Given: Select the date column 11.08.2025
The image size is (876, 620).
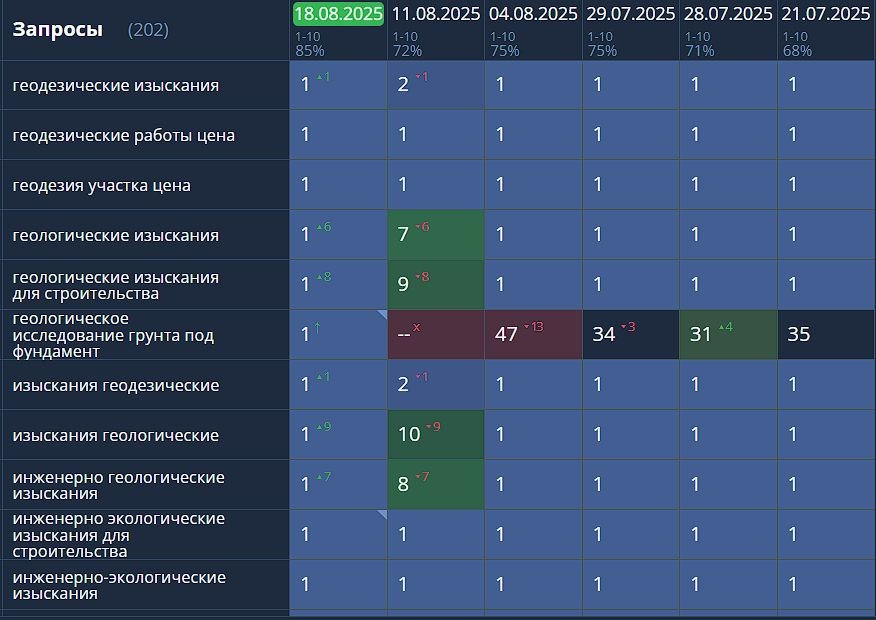Looking at the screenshot, I should pyautogui.click(x=433, y=14).
